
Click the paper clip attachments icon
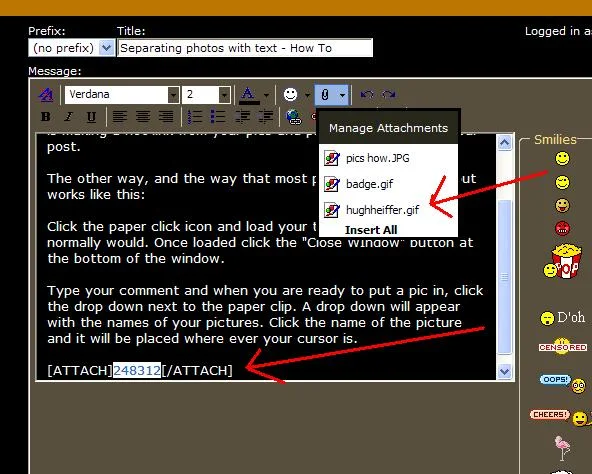[325, 94]
